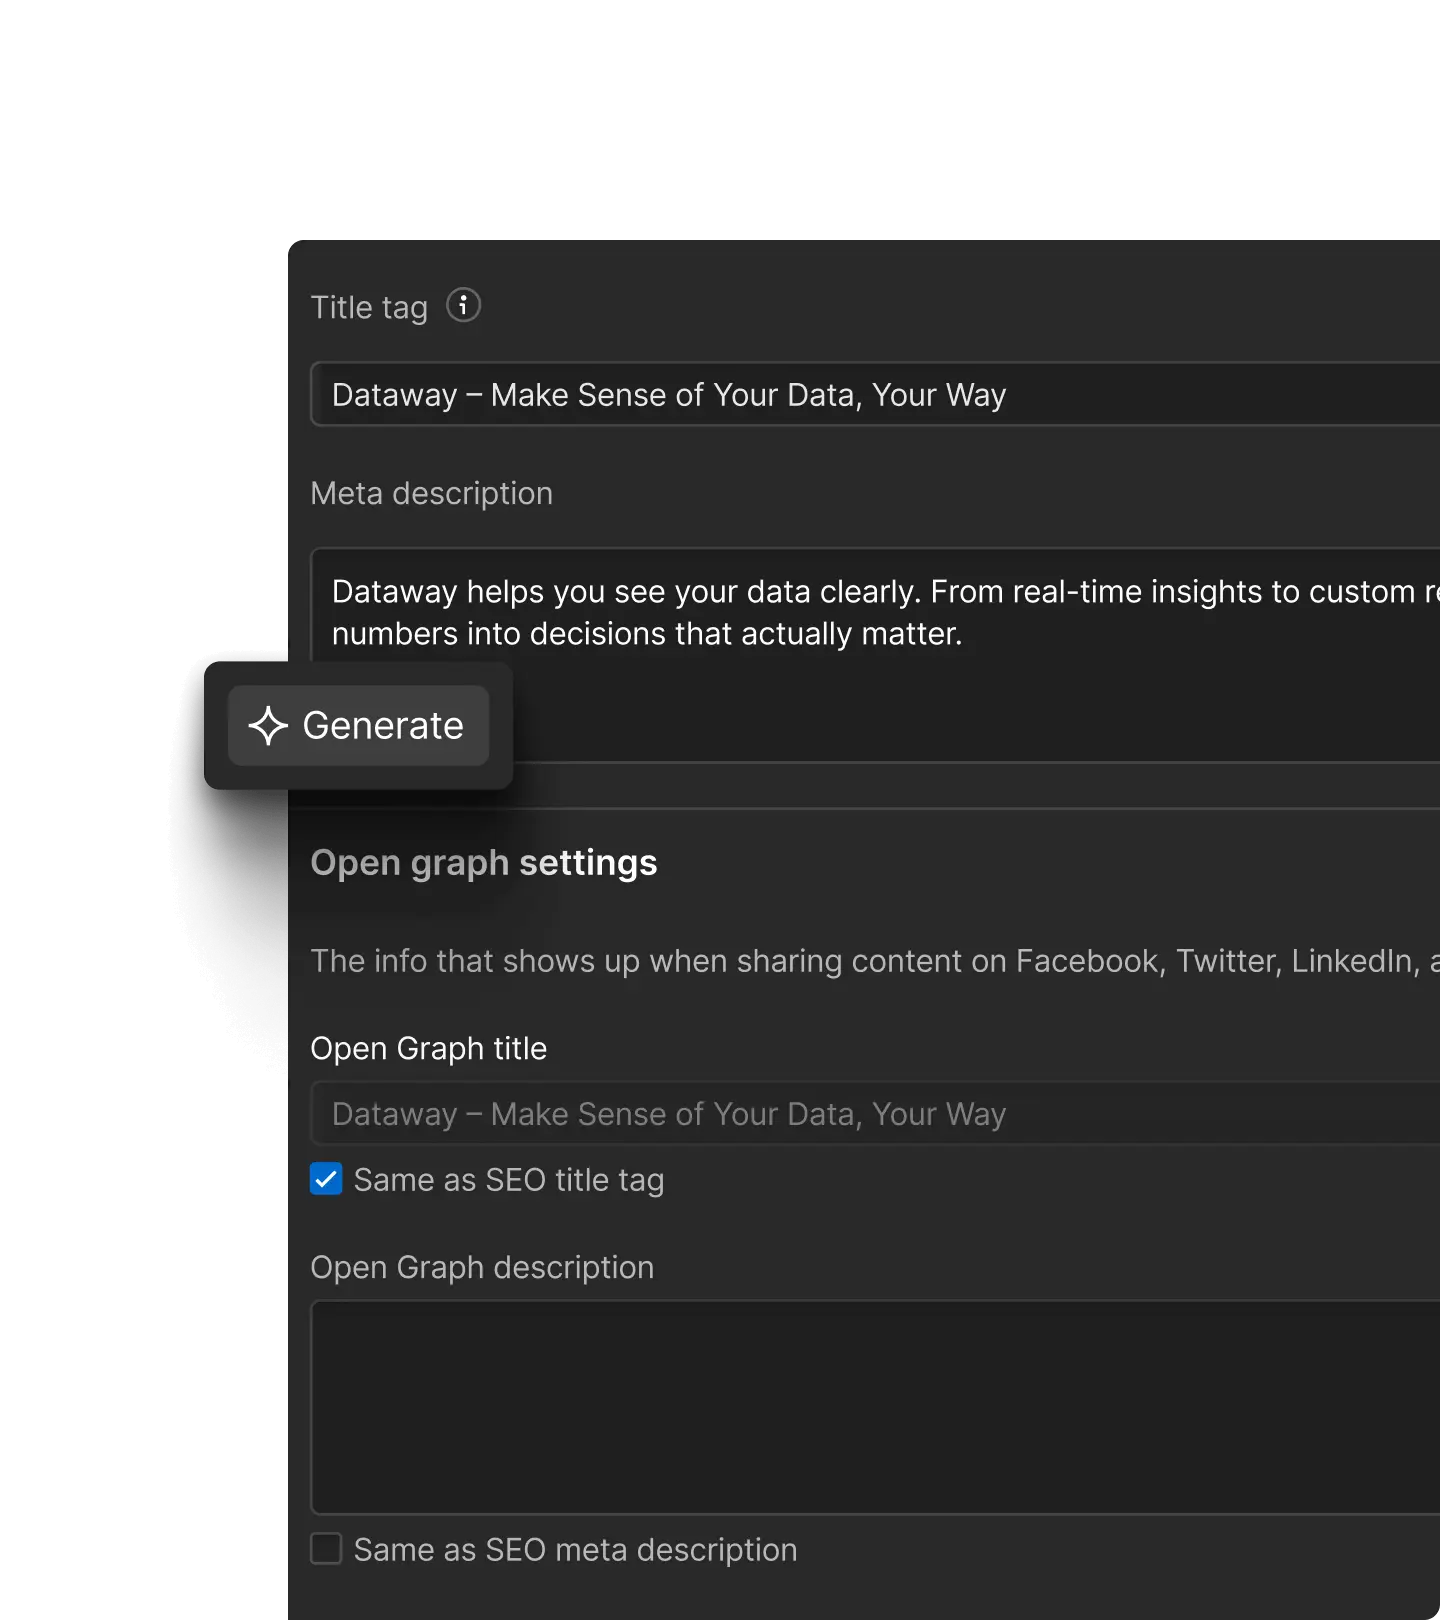The width and height of the screenshot is (1440, 1620).
Task: Click the Open Graph description text area
Action: [x=875, y=1407]
